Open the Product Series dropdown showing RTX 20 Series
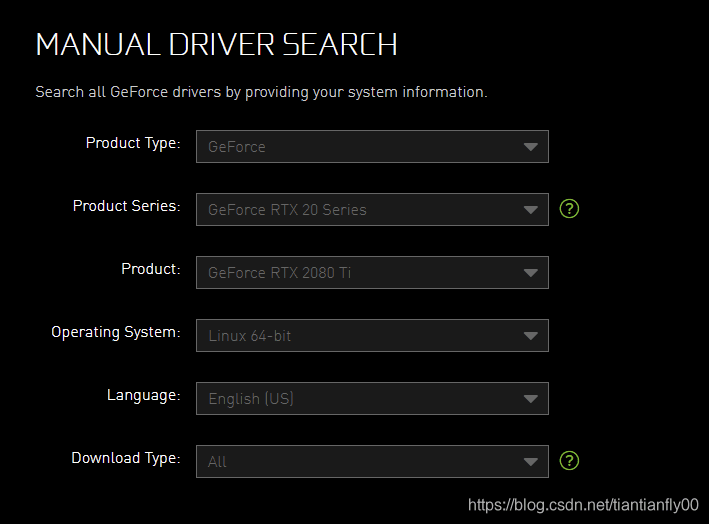709x524 pixels. coord(372,209)
